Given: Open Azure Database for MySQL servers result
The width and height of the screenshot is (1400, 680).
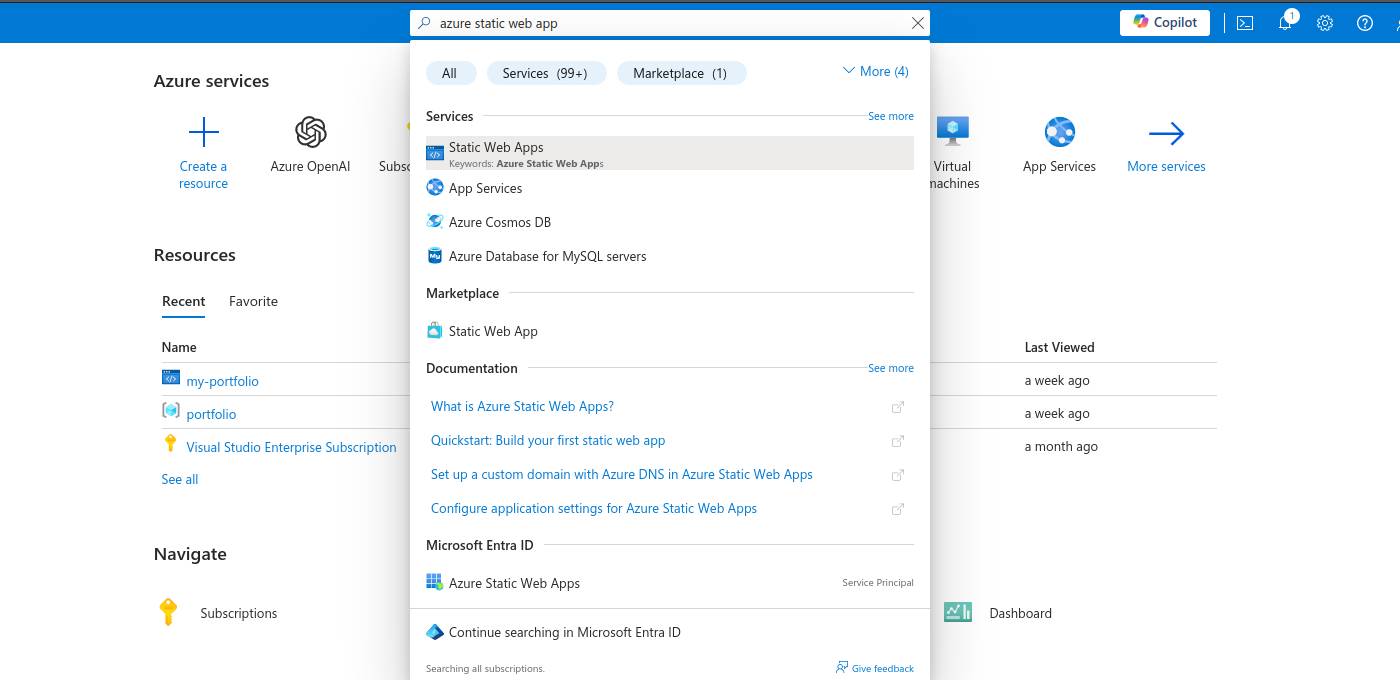Looking at the screenshot, I should pyautogui.click(x=670, y=256).
